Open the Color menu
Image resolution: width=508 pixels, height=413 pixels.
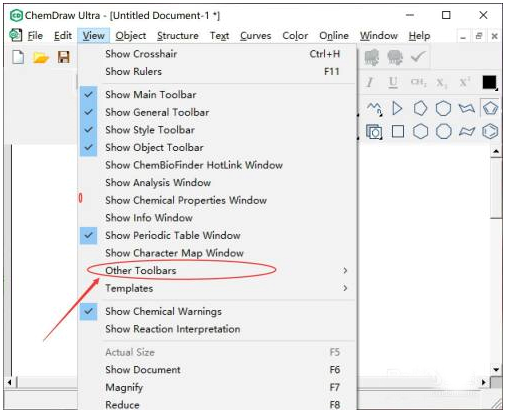[x=295, y=35]
